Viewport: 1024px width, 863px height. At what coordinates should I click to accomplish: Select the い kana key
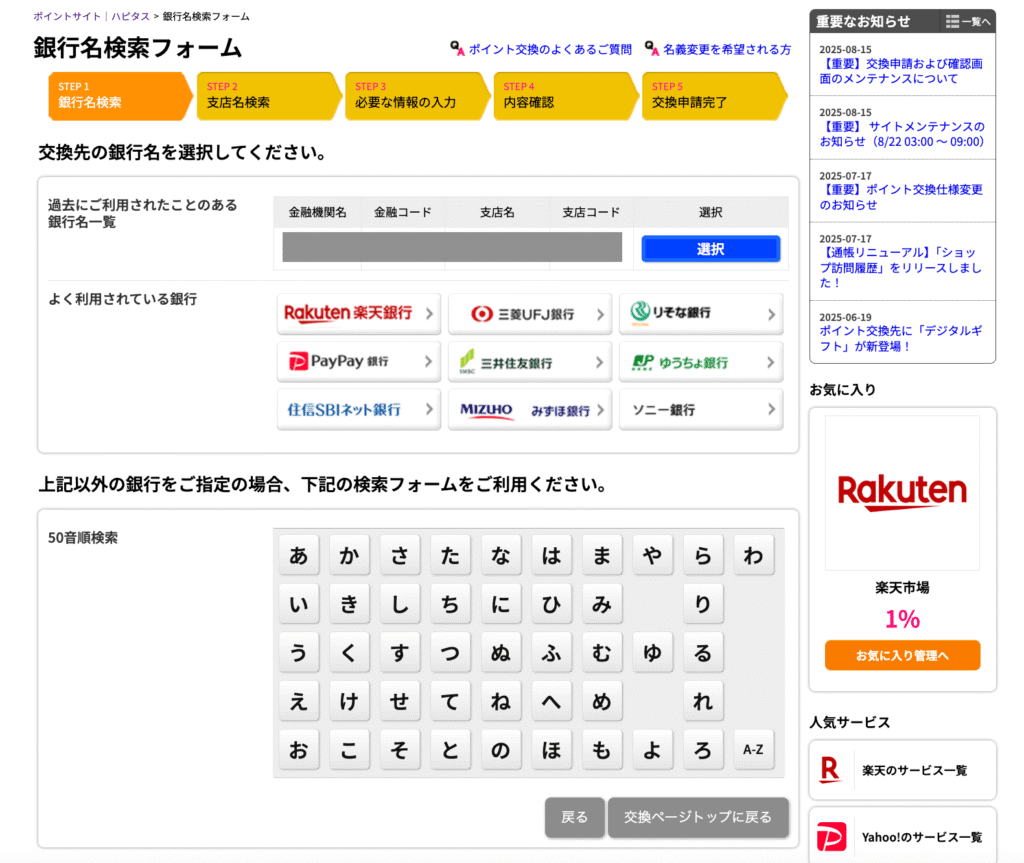click(x=298, y=604)
